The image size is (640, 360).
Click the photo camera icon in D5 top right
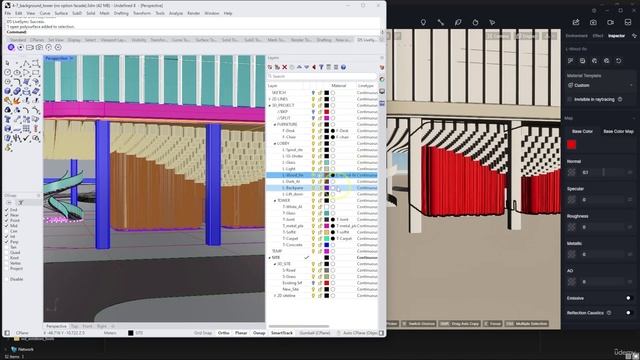pos(593,22)
